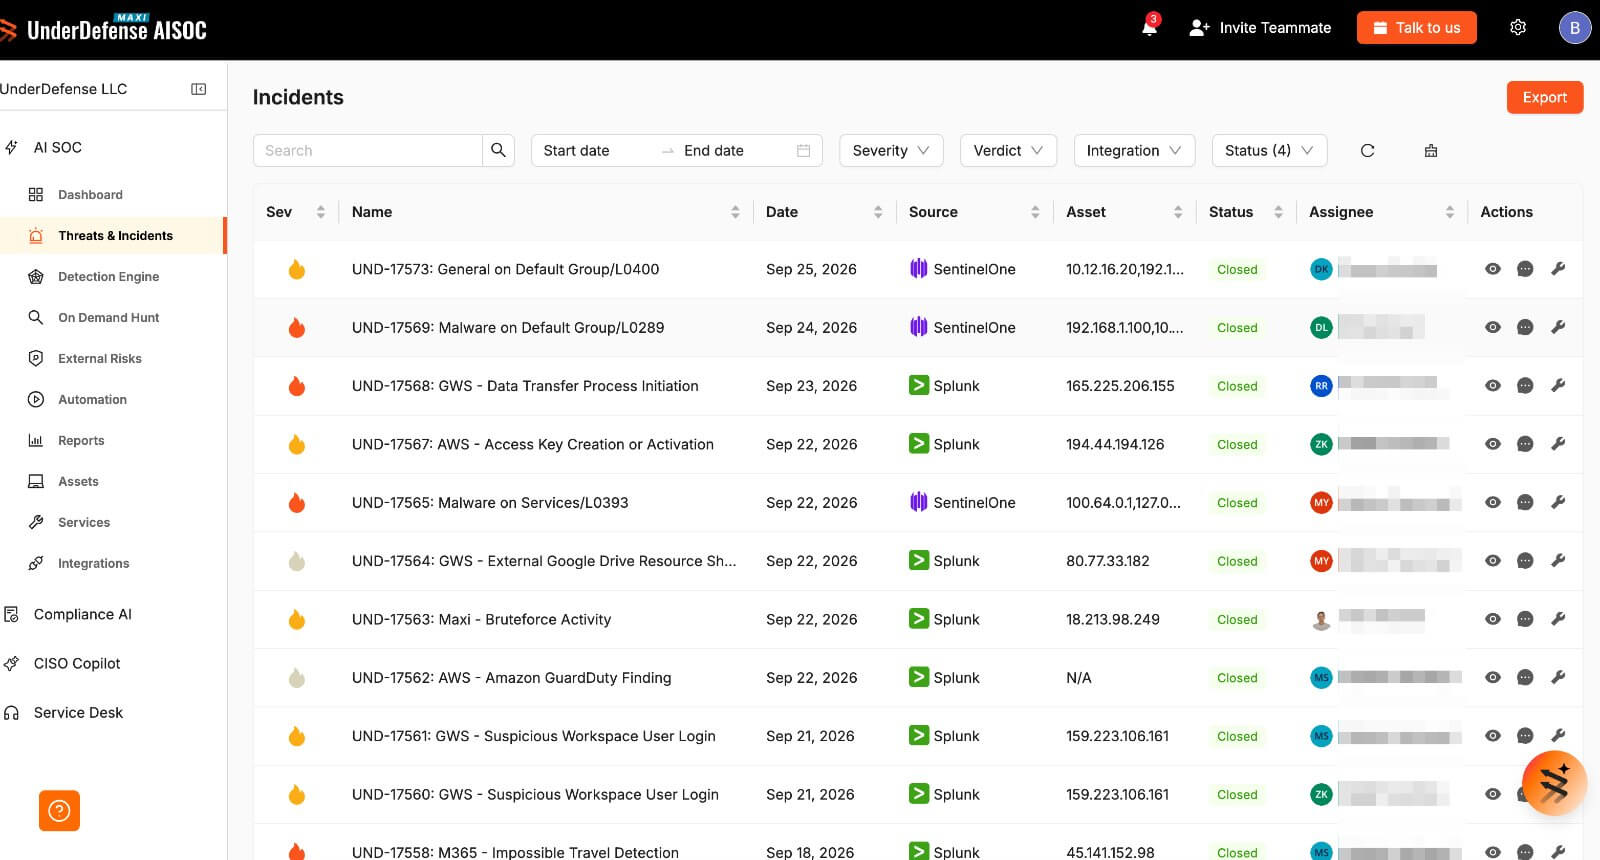Screen dimensions: 1600x860
Task: Open the Integration filter dropdown
Action: (1134, 150)
